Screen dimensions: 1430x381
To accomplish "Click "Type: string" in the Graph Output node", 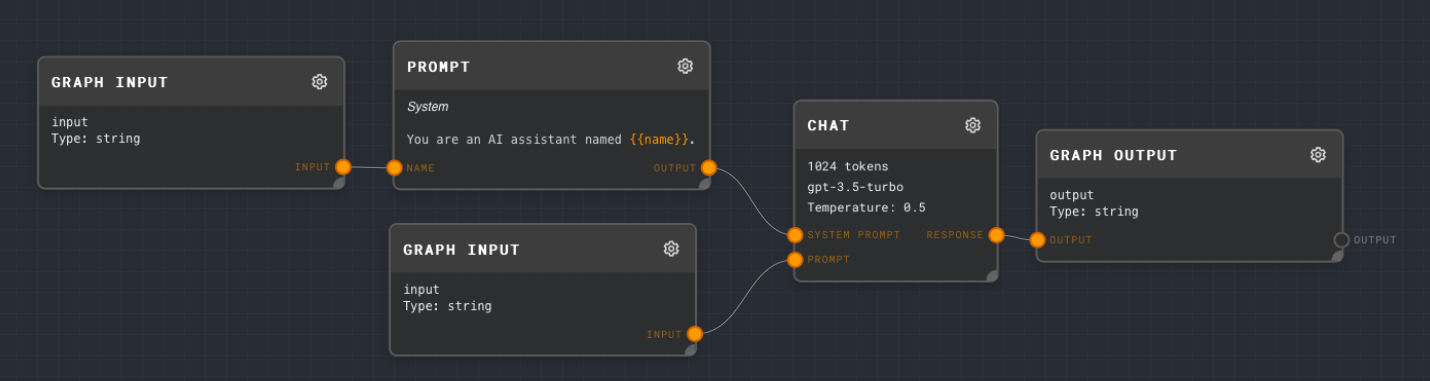I will coord(1094,212).
